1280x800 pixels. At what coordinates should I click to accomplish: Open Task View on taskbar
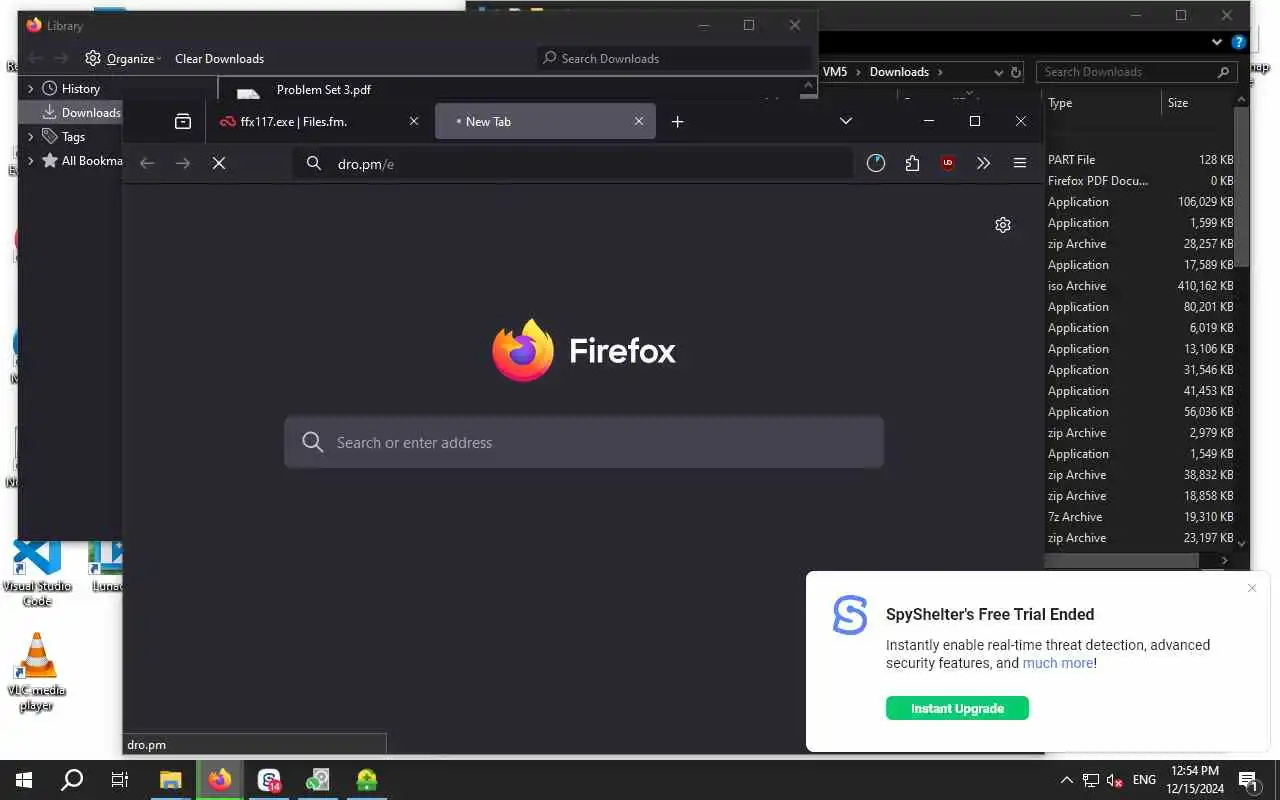click(x=120, y=780)
